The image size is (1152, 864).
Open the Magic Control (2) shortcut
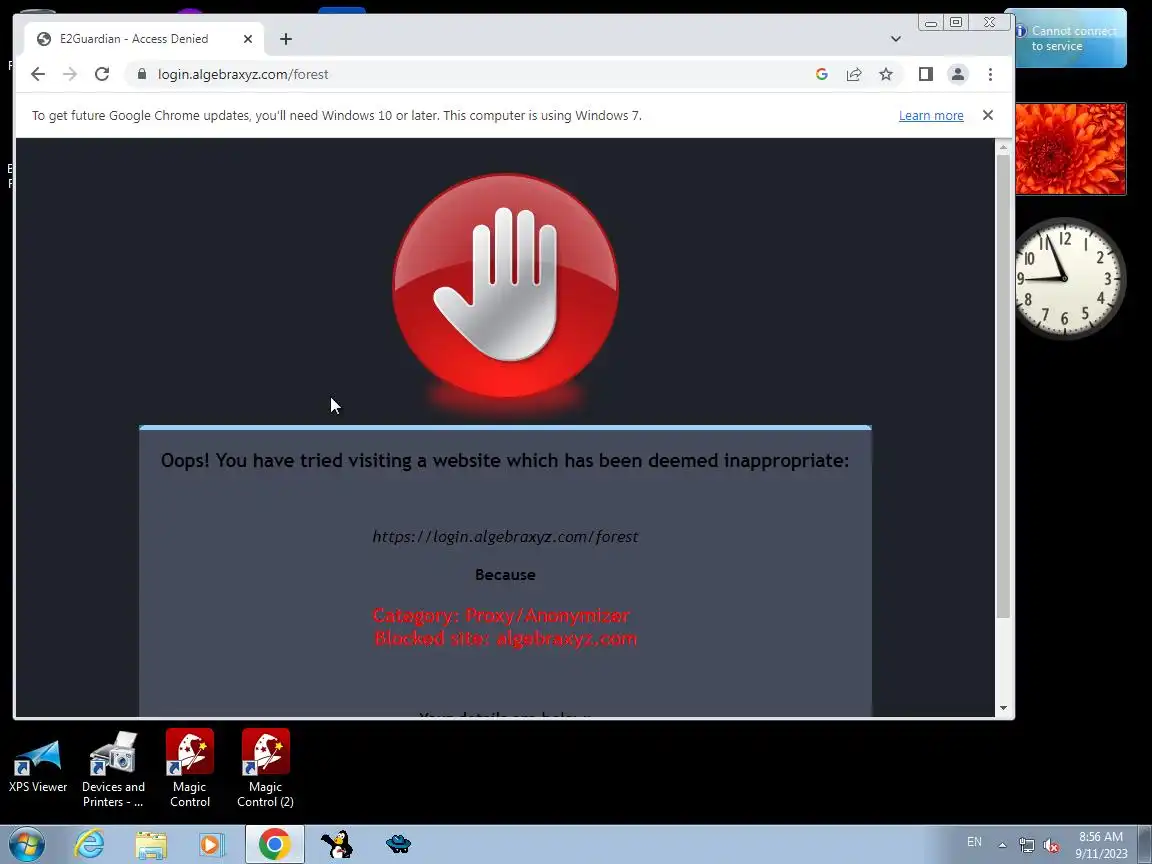click(265, 769)
